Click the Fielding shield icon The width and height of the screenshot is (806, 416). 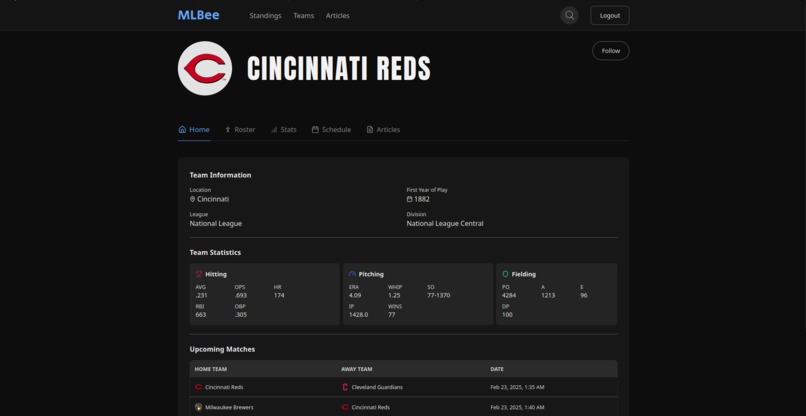[505, 274]
